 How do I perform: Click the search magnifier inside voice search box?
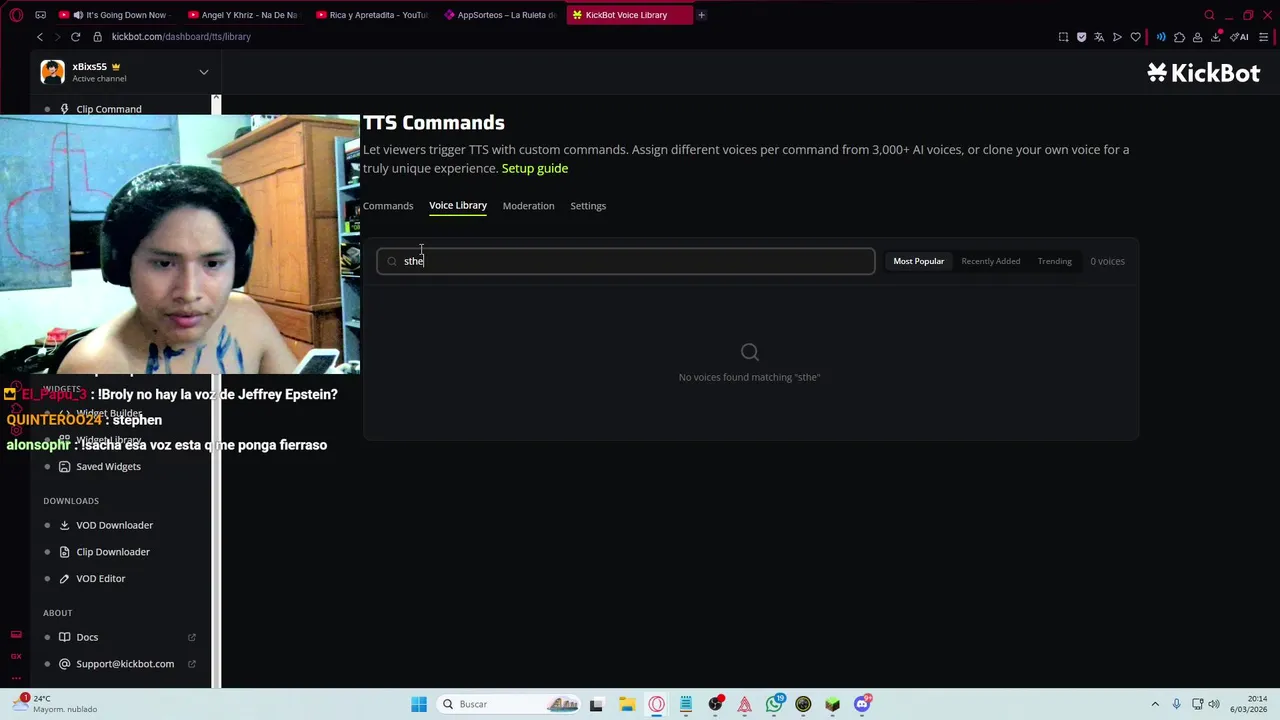[392, 261]
